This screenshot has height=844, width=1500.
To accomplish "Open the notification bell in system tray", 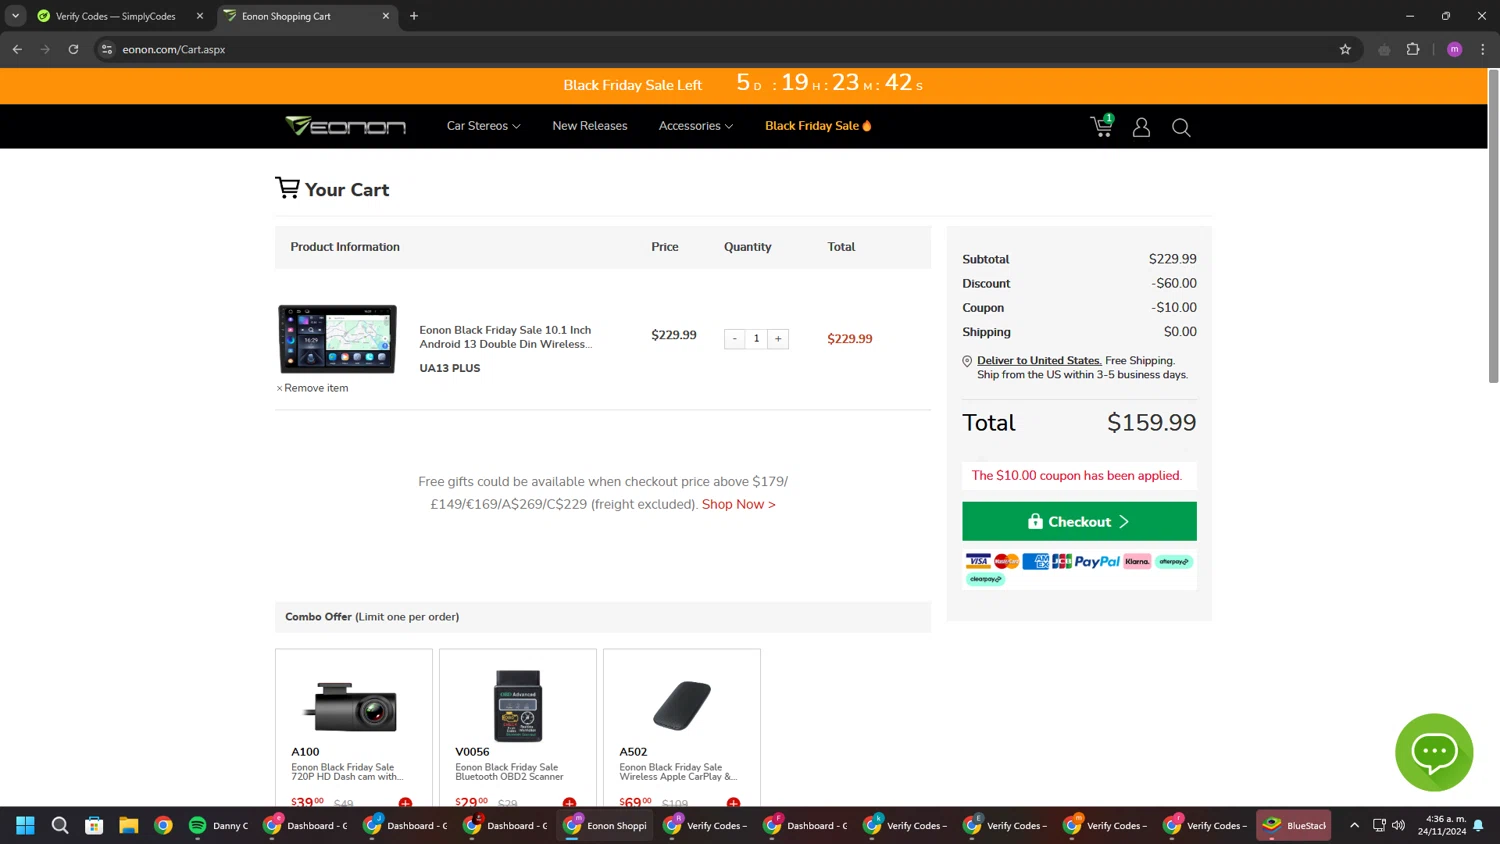I will (x=1478, y=825).
